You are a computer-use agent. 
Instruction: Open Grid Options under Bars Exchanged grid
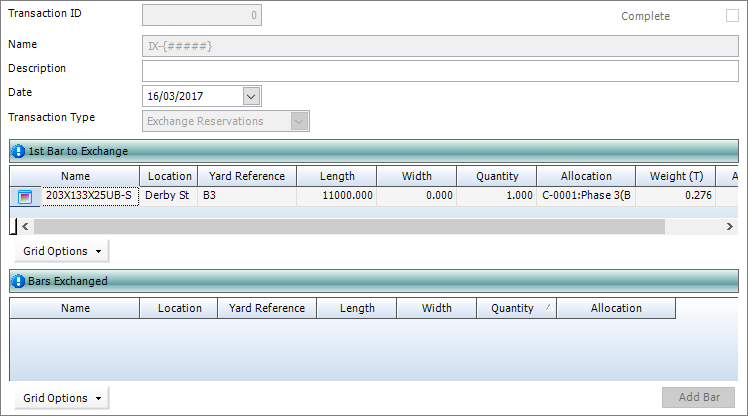tap(62, 398)
